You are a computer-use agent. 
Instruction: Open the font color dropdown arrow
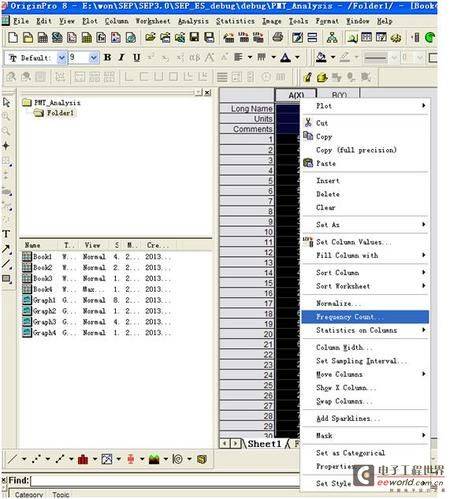[297, 57]
